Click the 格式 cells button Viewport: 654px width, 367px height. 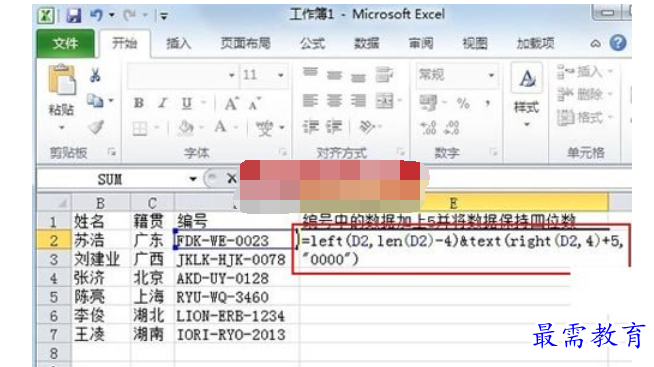click(584, 117)
